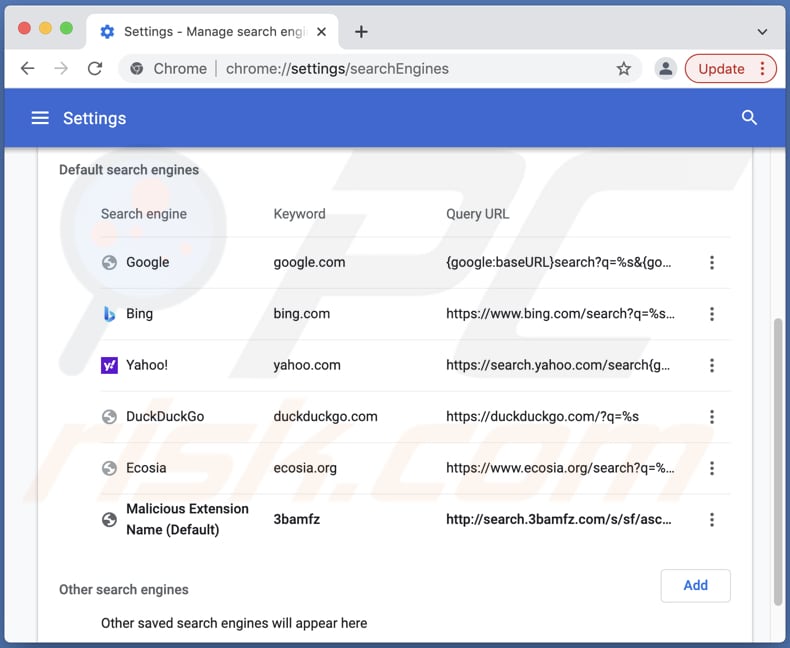
Task: Open the Settings hamburger menu
Action: coord(40,118)
